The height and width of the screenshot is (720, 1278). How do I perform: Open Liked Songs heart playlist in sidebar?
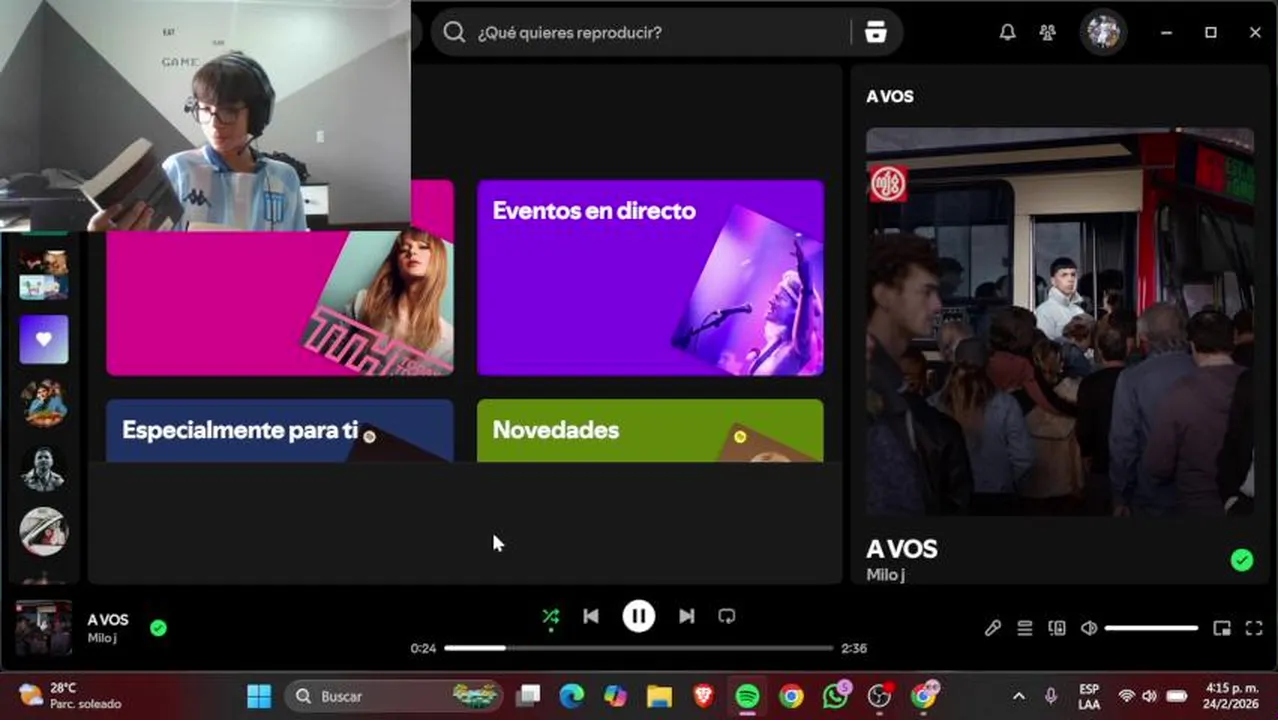click(44, 339)
